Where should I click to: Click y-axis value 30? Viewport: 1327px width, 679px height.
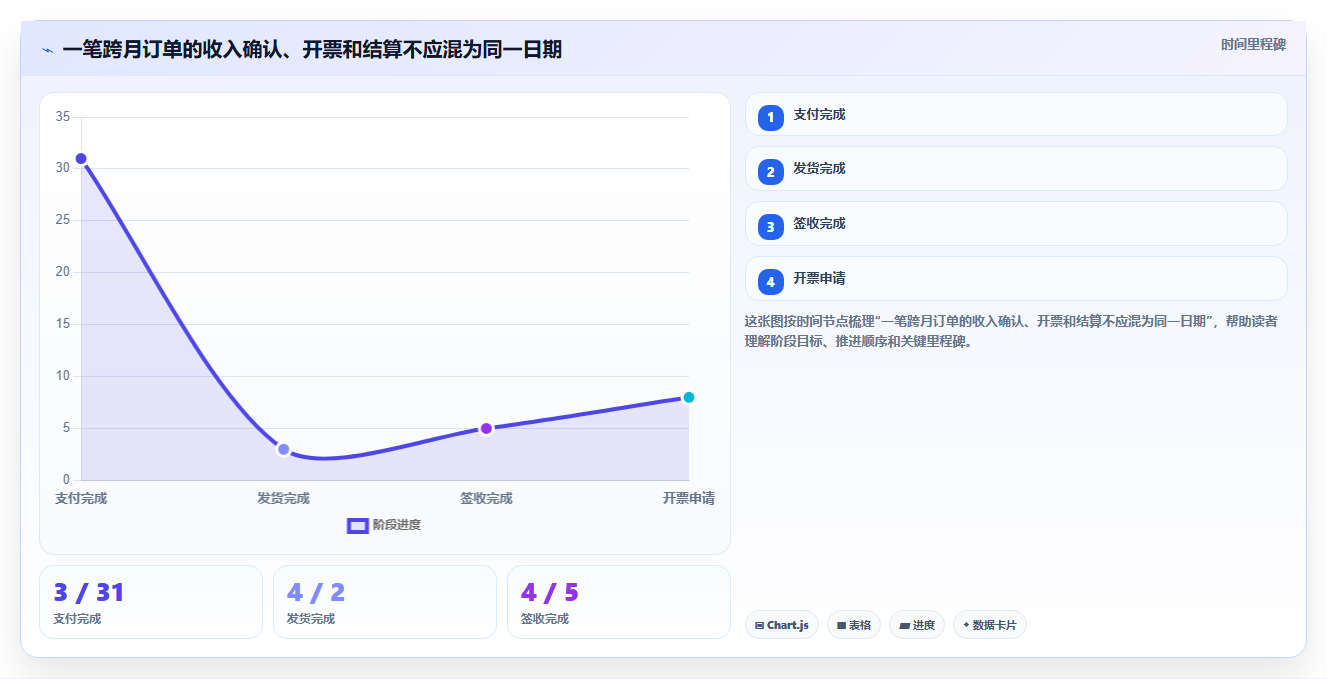pos(63,168)
